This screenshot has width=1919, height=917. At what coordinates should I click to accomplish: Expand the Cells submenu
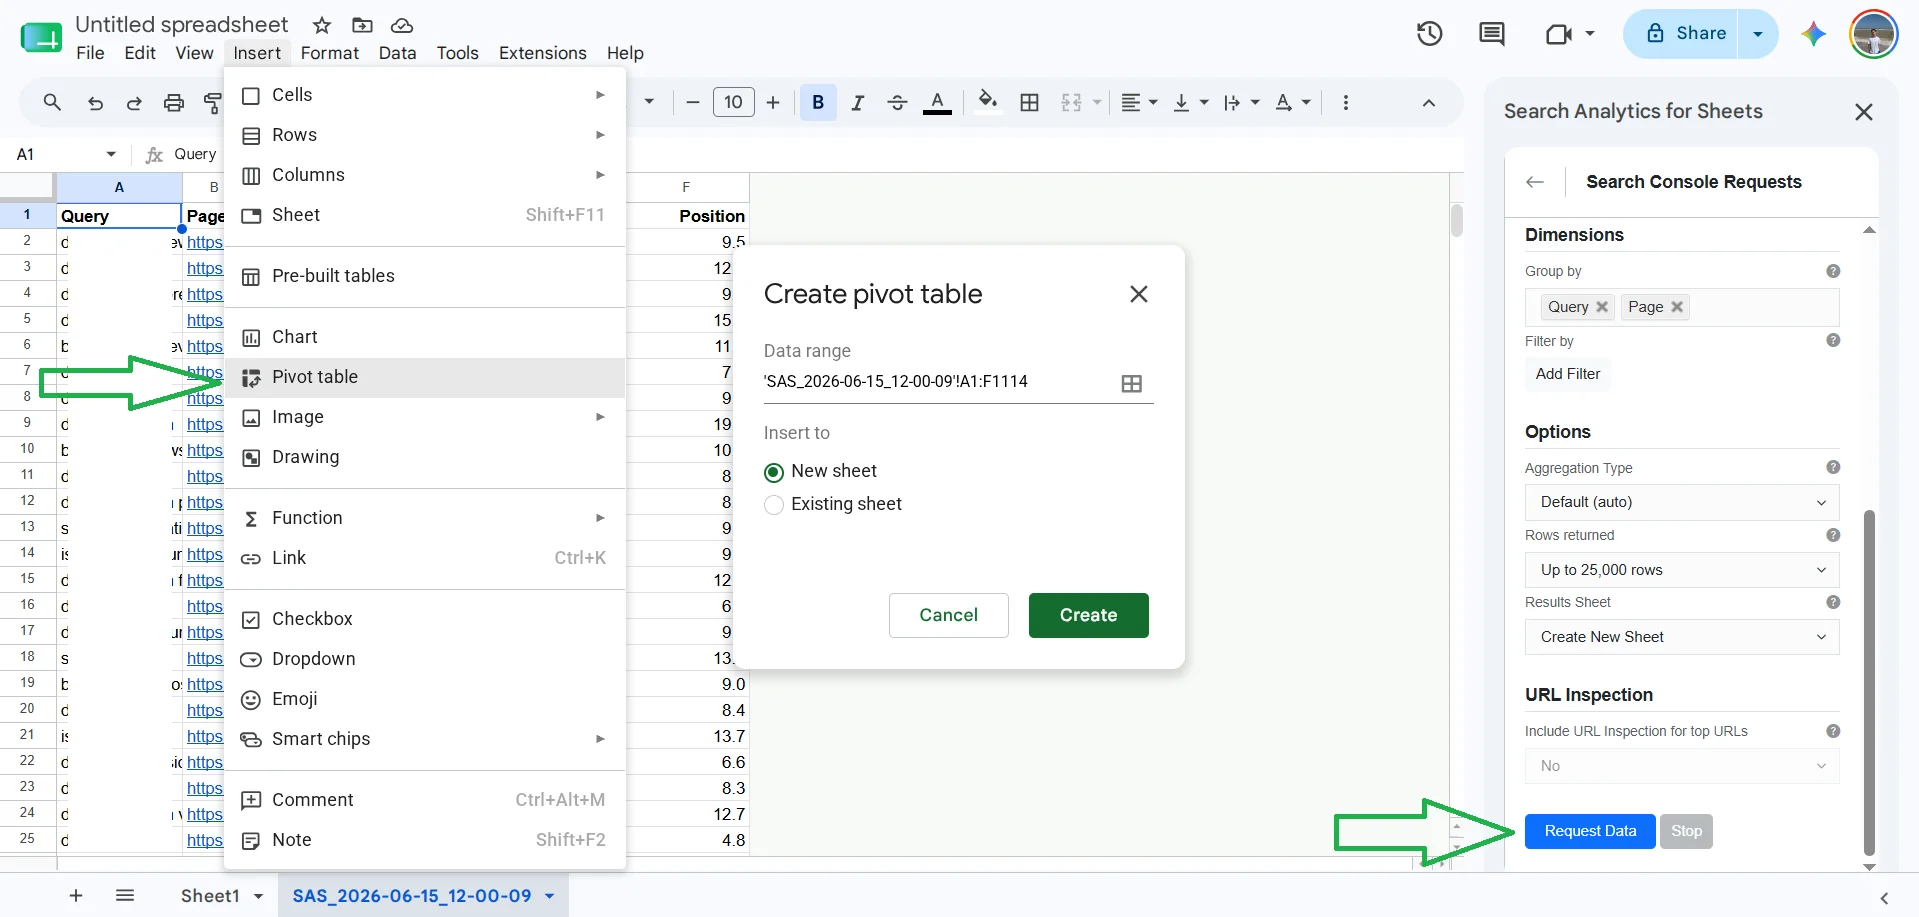[x=425, y=95]
